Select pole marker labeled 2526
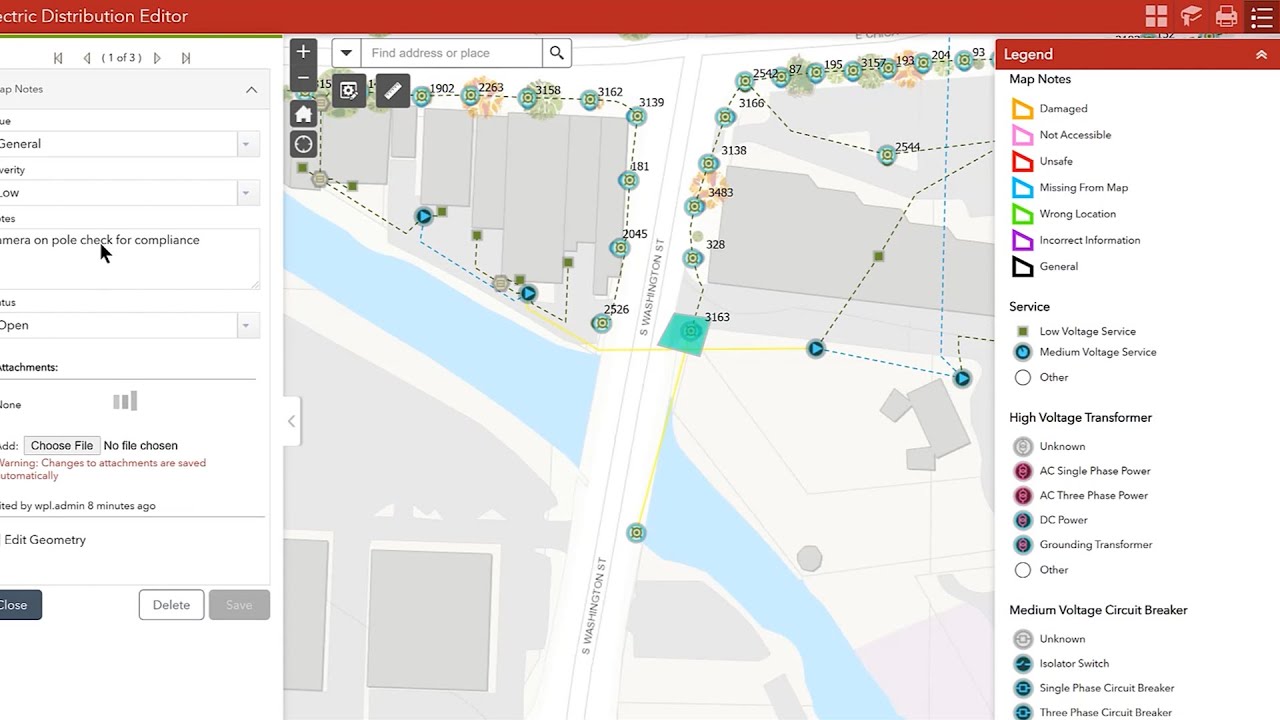1280x720 pixels. point(601,323)
